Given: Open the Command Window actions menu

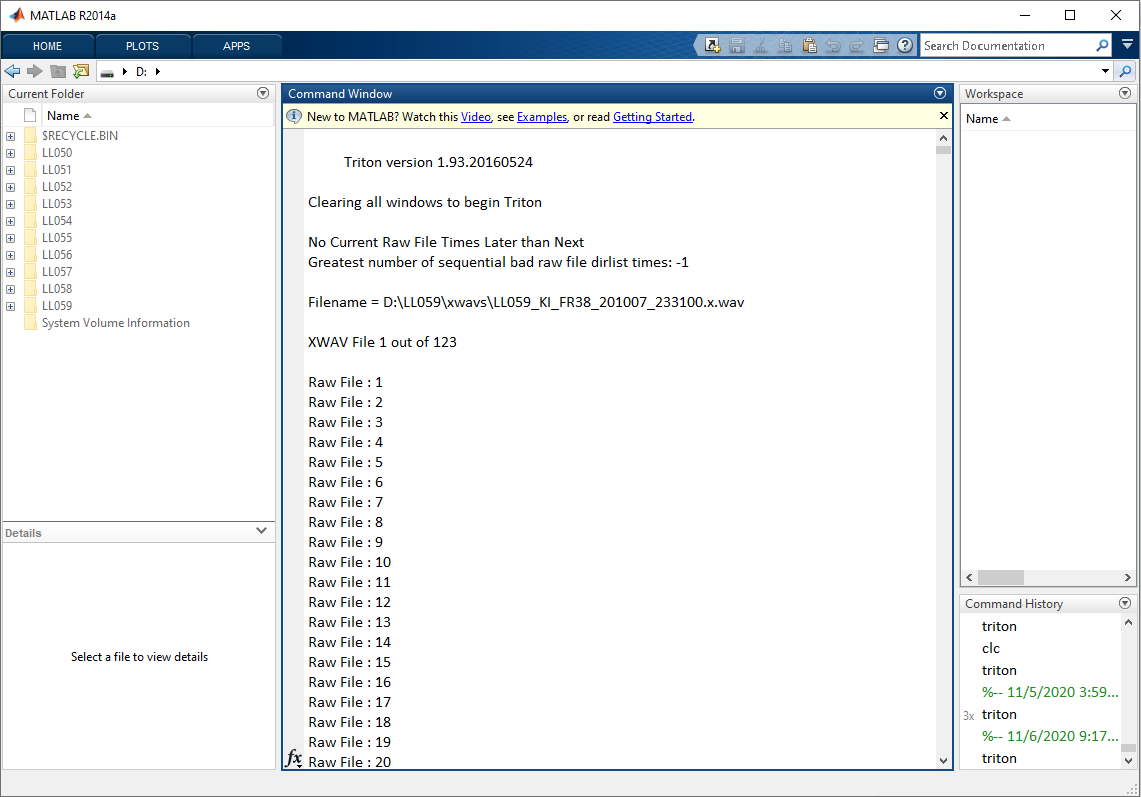Looking at the screenshot, I should (x=939, y=93).
